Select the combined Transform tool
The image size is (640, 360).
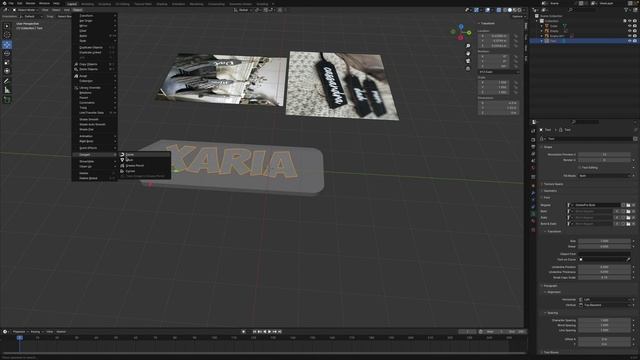pos(7,71)
